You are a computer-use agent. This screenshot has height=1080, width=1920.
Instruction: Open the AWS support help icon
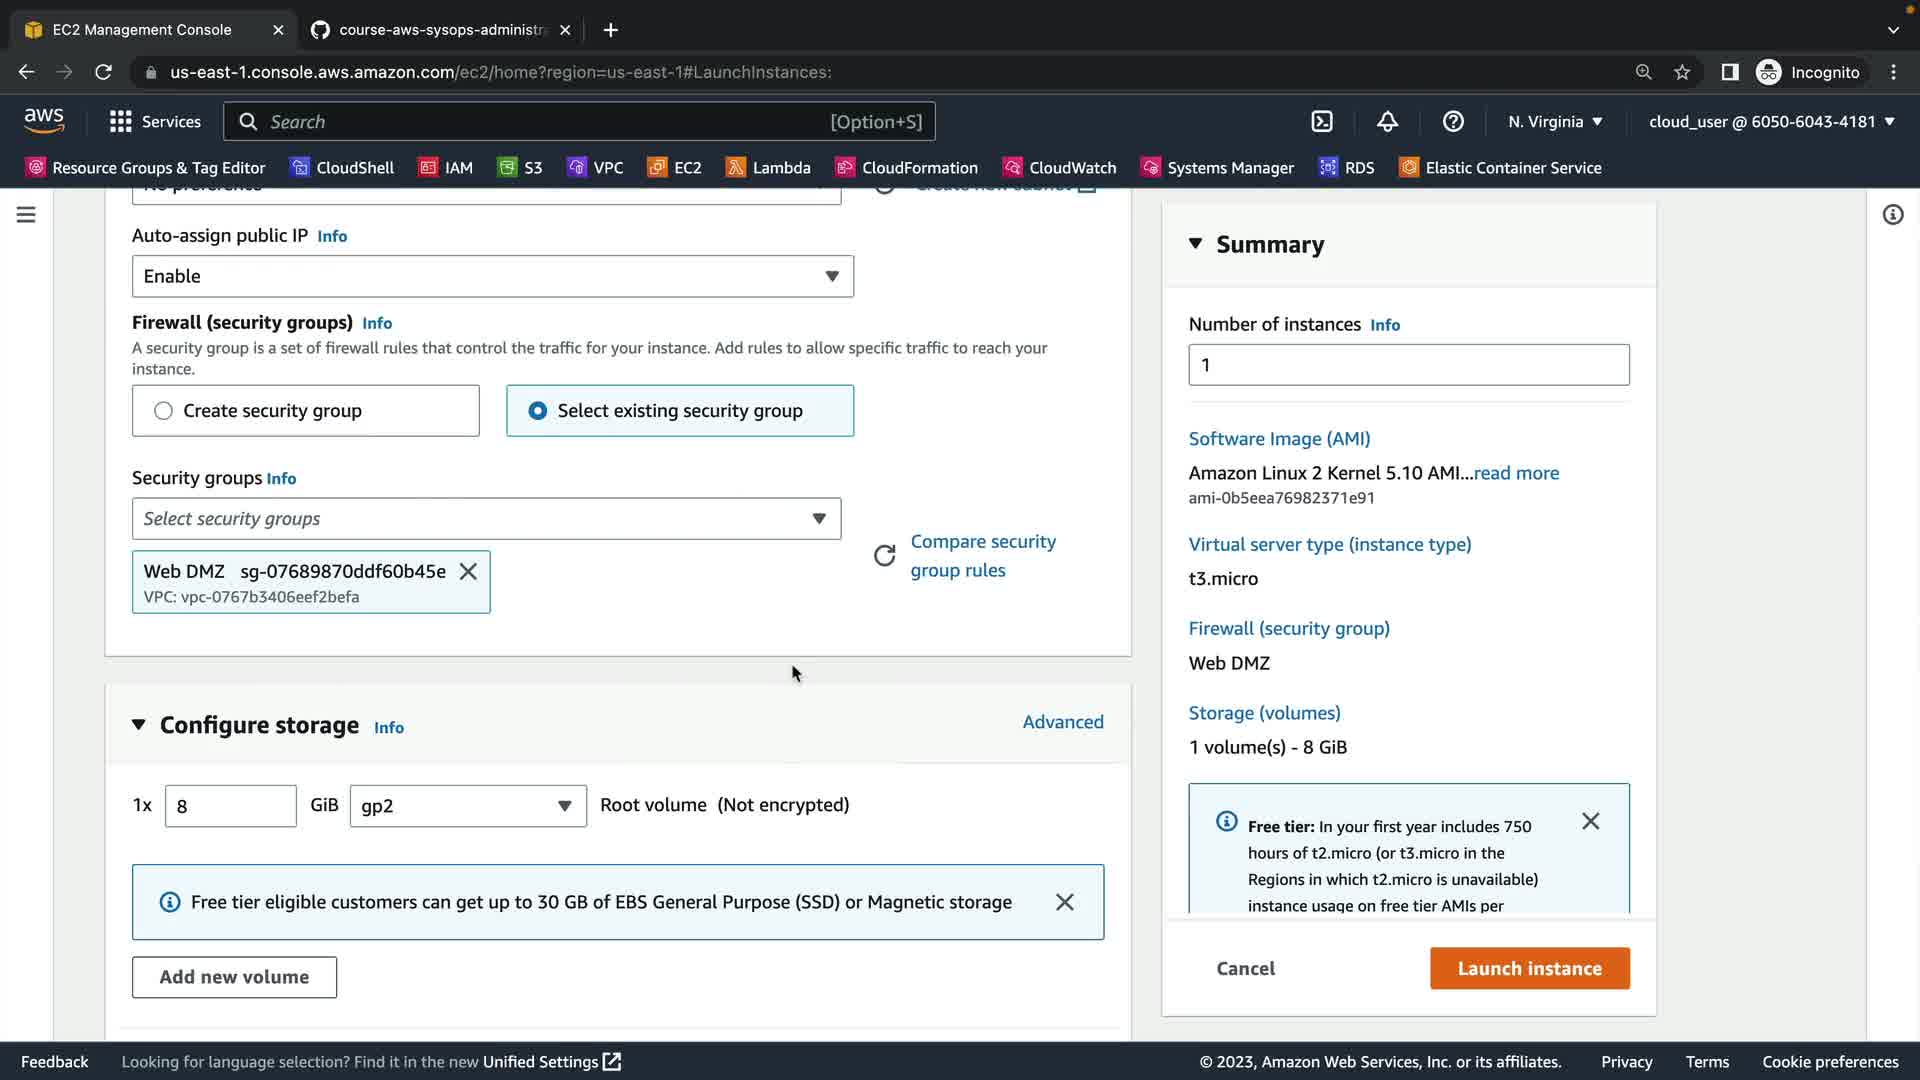(1453, 122)
